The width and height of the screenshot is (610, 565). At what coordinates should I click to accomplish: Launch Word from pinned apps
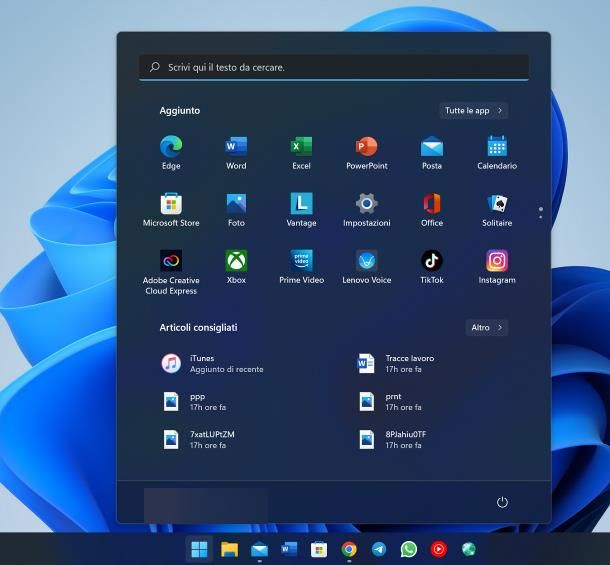click(236, 152)
